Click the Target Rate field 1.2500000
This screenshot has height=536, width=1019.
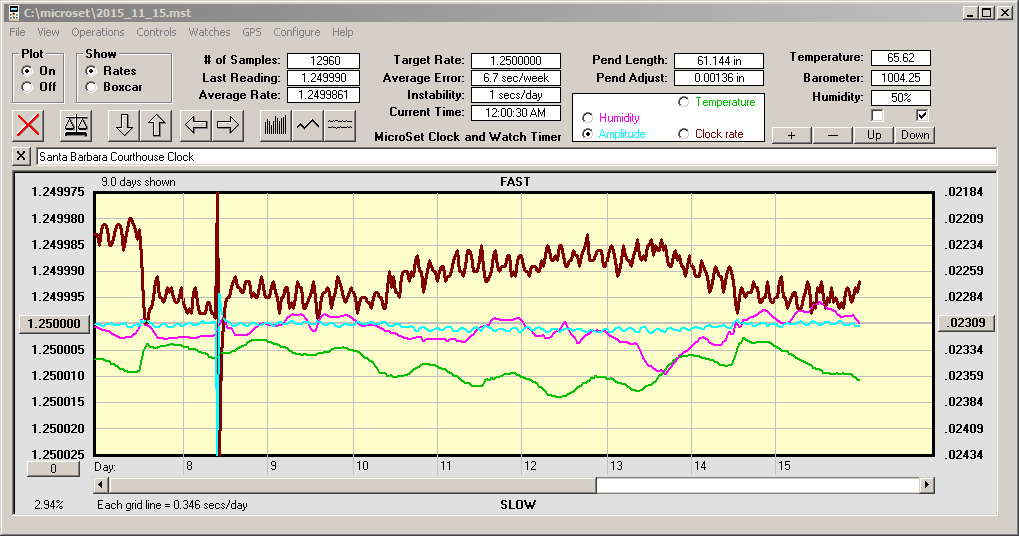tap(516, 61)
